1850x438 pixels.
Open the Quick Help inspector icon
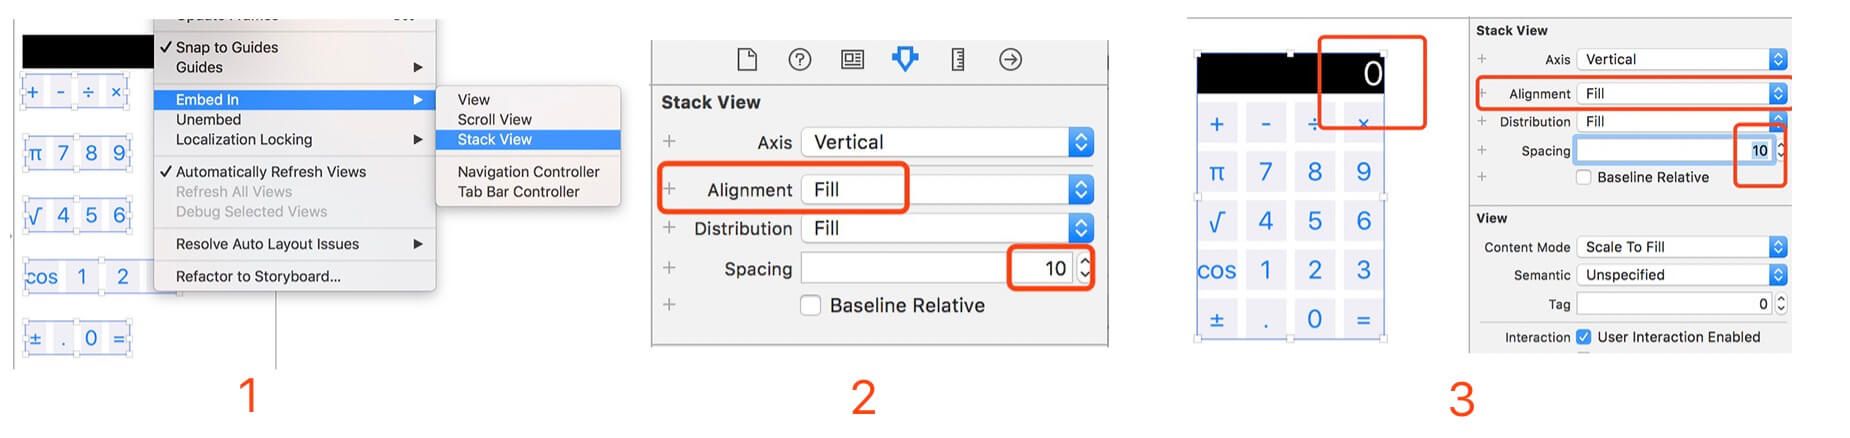point(800,60)
